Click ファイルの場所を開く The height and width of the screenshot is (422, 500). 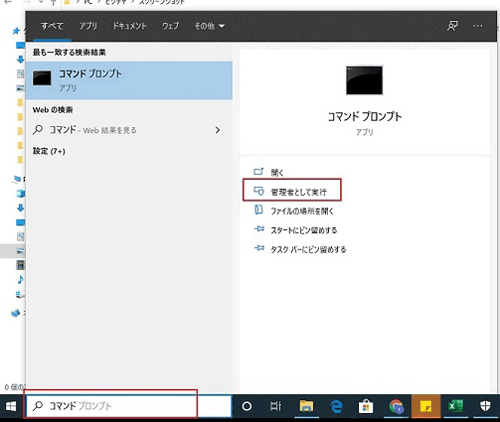[302, 211]
